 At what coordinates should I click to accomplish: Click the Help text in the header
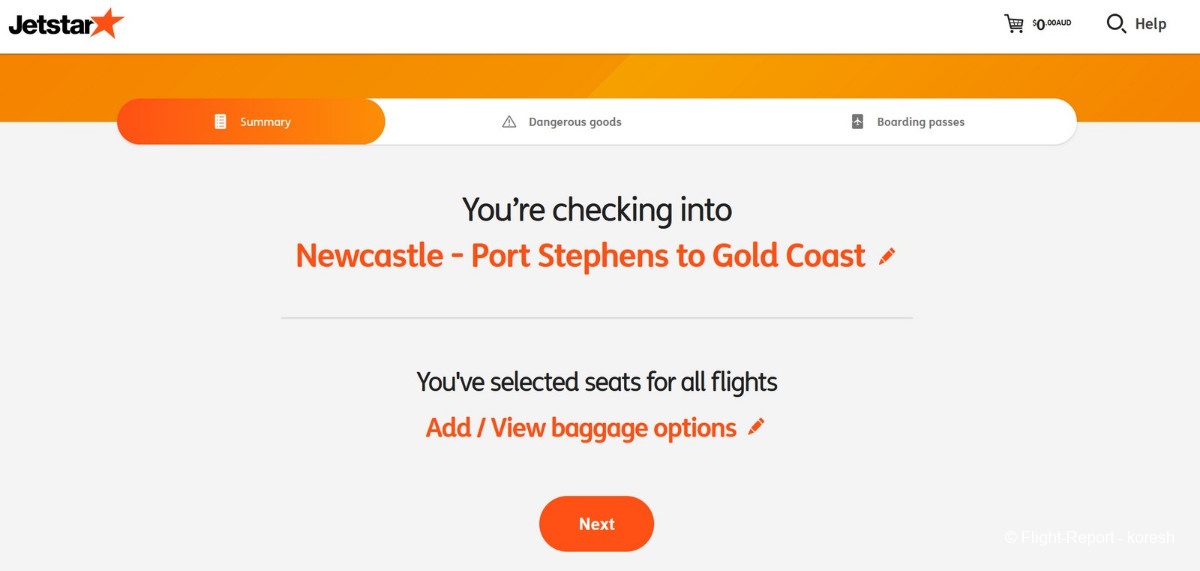tap(1150, 24)
